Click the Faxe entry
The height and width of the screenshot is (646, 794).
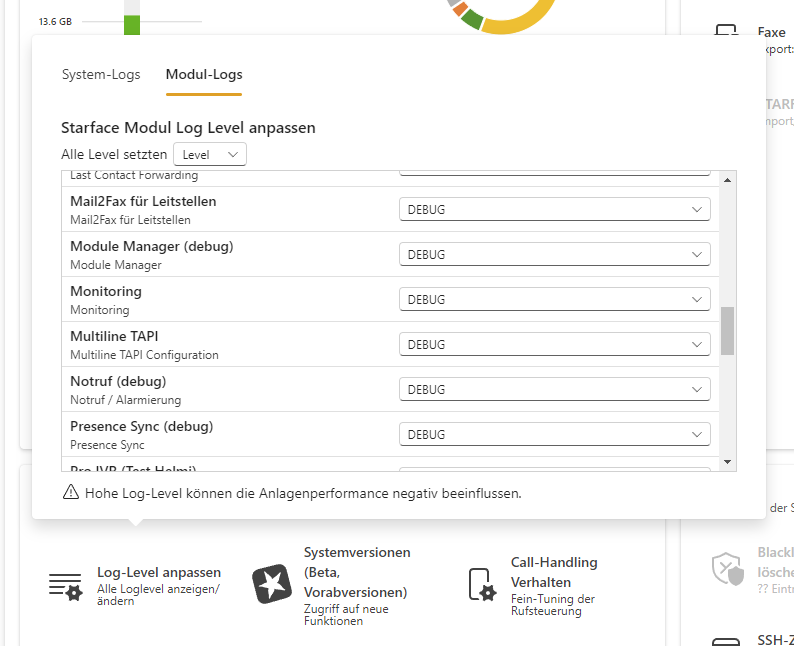pos(771,32)
